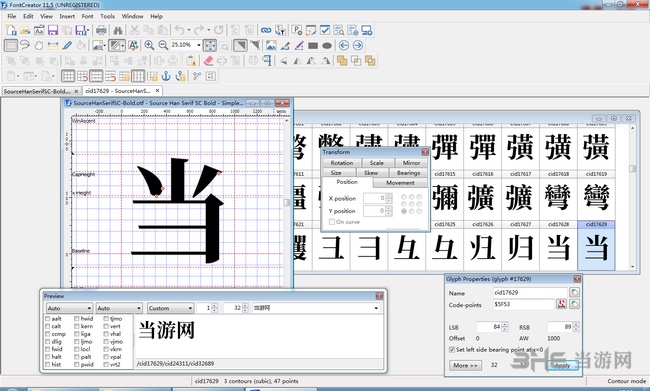Click the Find binoculars icon
Image resolution: width=650 pixels, height=391 pixels.
118,30
